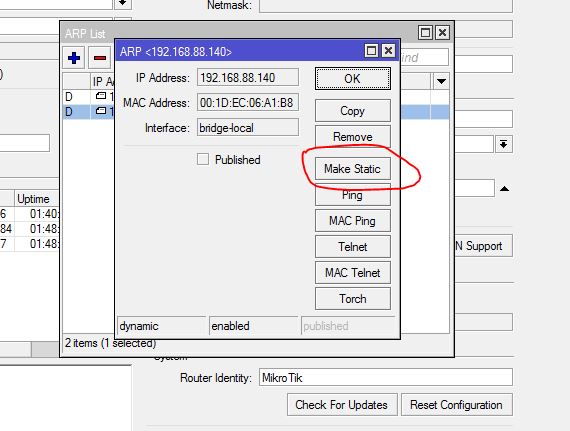The height and width of the screenshot is (431, 570).
Task: Click the Copy button in ARP dialog
Action: point(353,110)
